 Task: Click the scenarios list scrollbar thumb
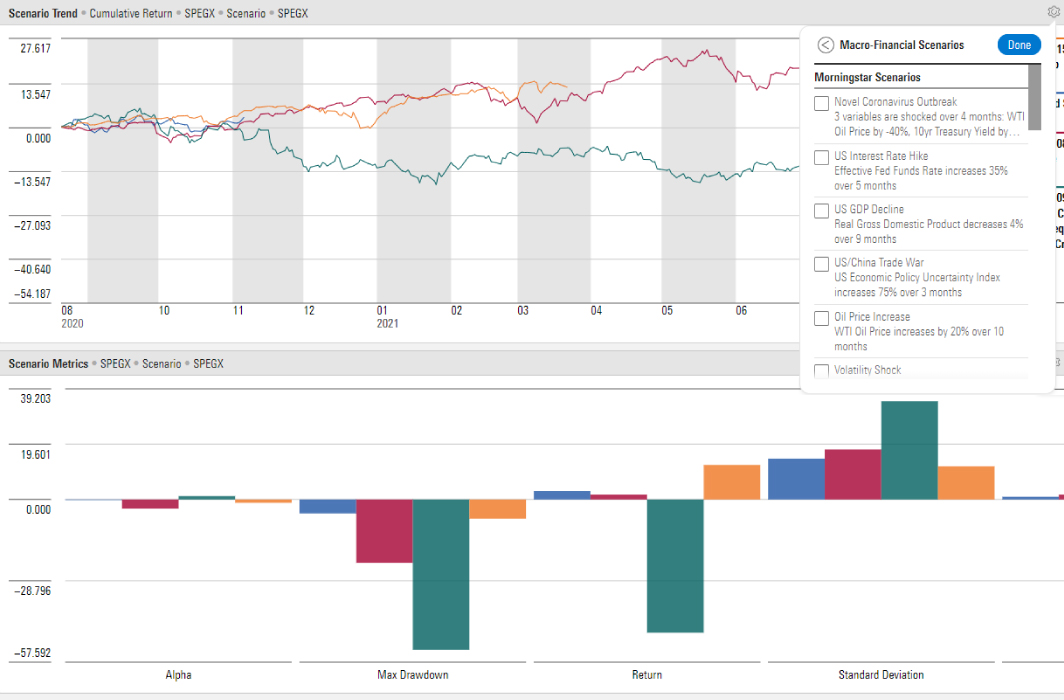(1035, 97)
